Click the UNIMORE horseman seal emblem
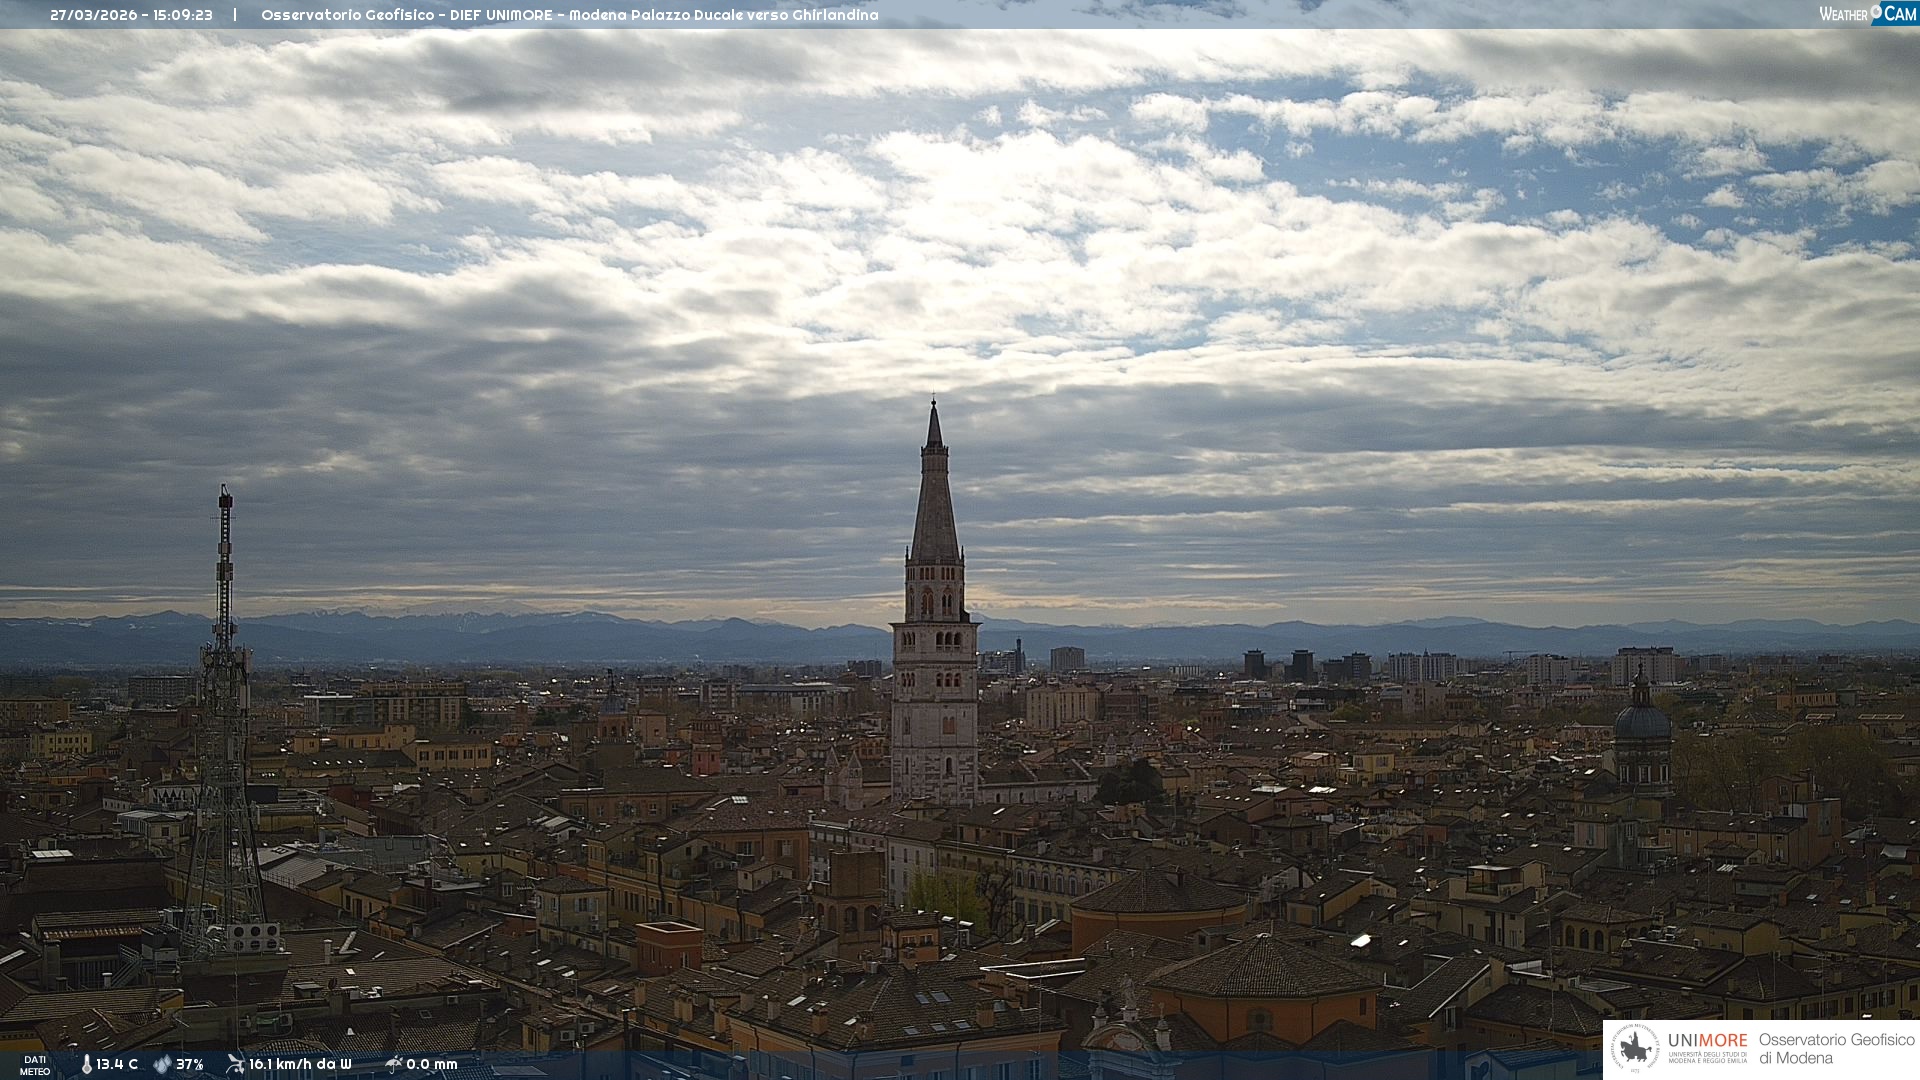 coord(1636,1049)
